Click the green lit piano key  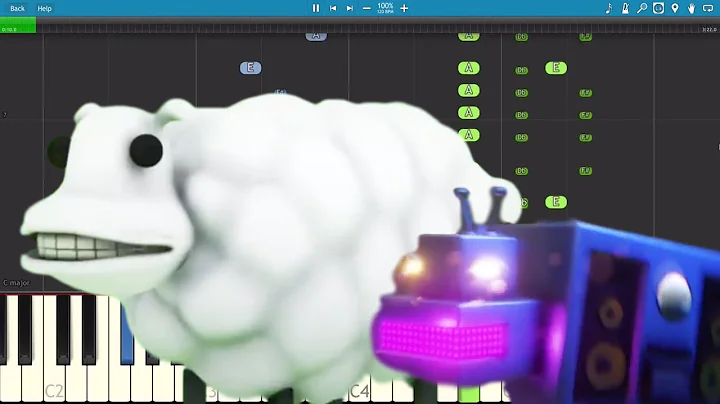[x=468, y=394]
